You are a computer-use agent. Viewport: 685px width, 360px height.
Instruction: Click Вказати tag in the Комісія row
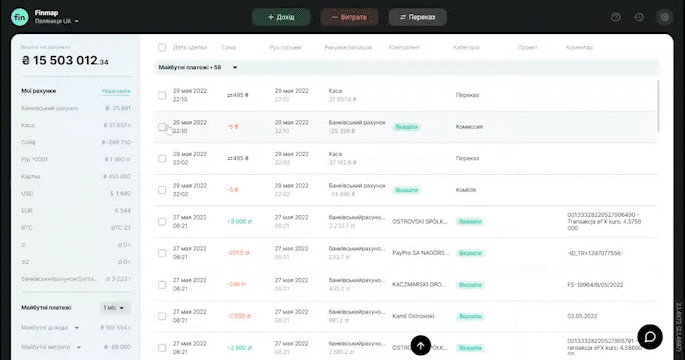(407, 190)
